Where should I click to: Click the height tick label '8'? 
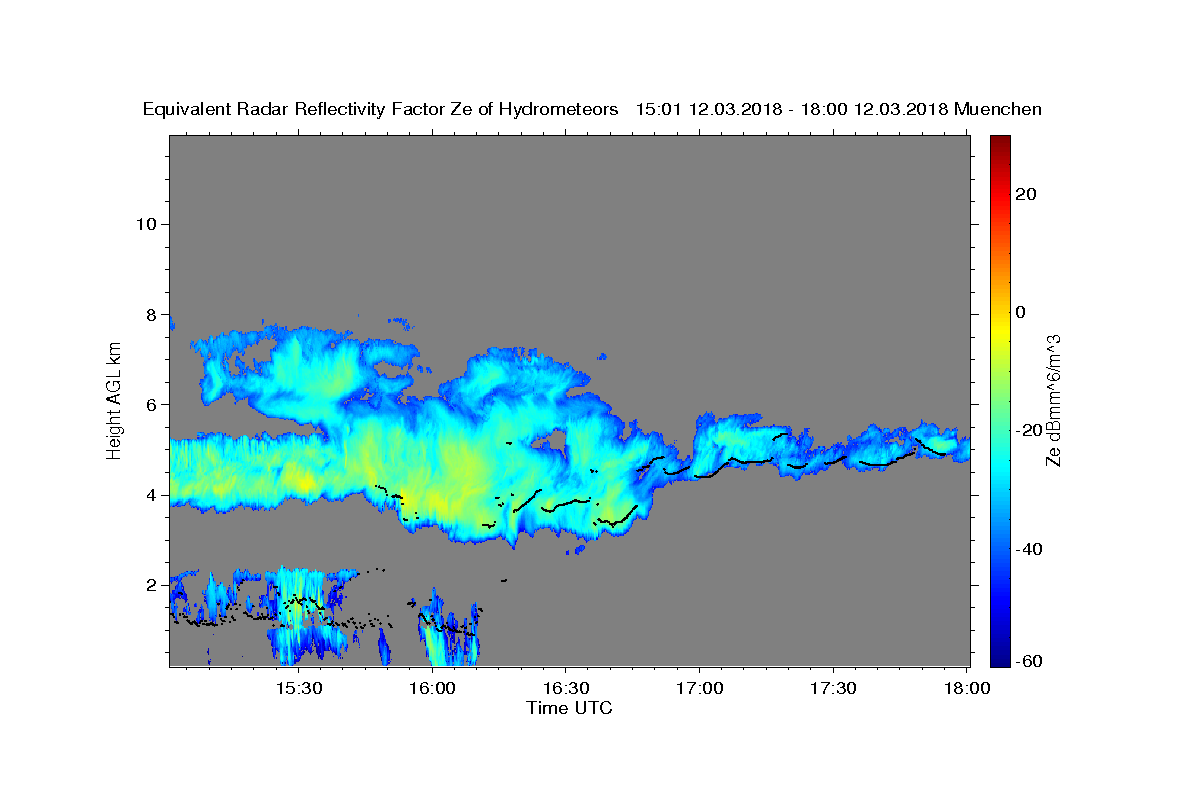click(151, 314)
